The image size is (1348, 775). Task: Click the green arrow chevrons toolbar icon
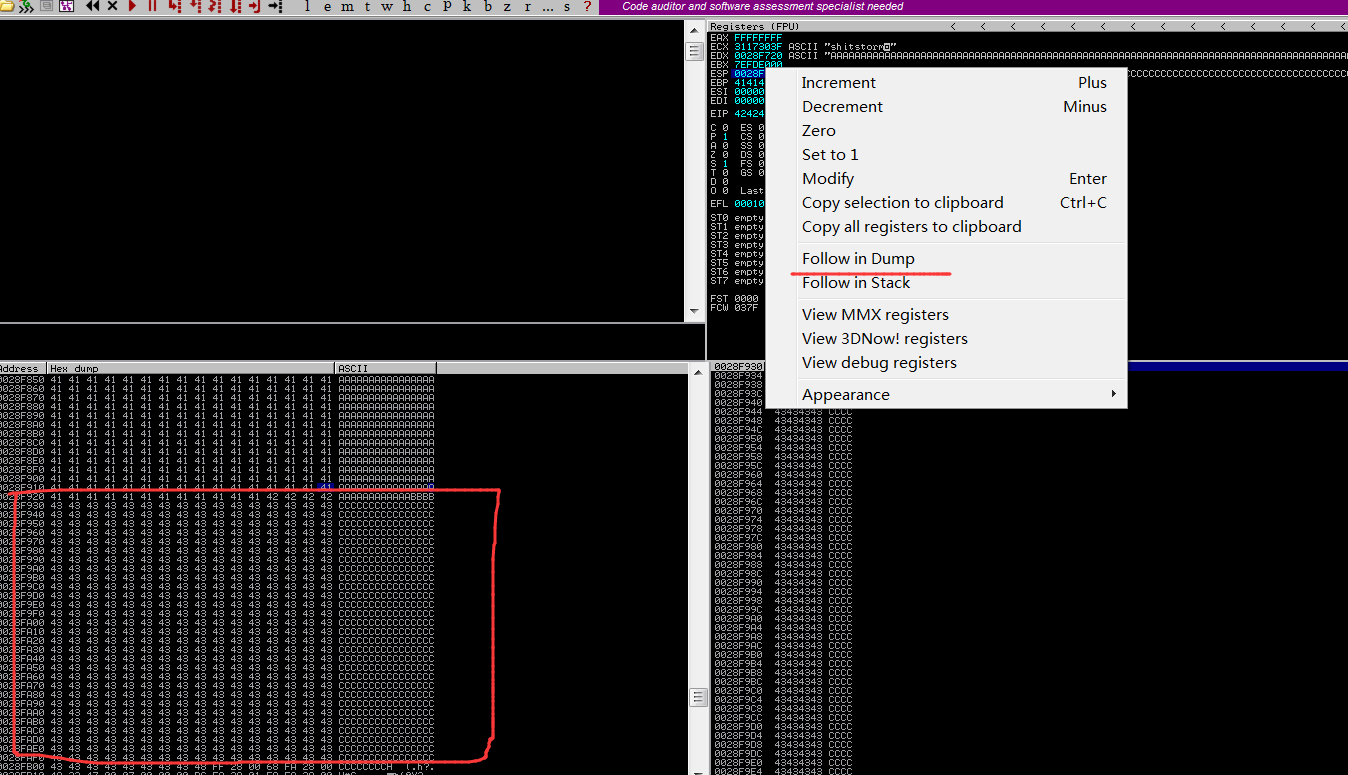[26, 6]
